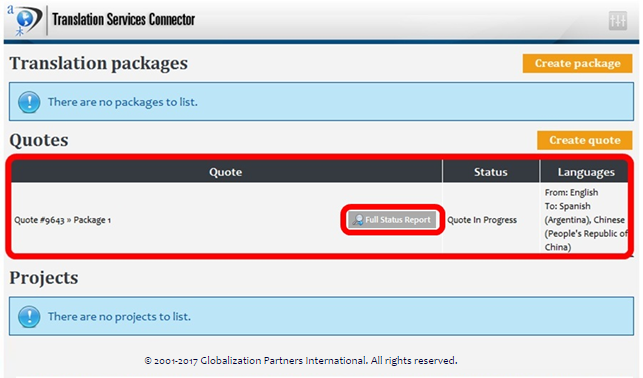Click the Translation Services Connector globe logo

[x=25, y=20]
